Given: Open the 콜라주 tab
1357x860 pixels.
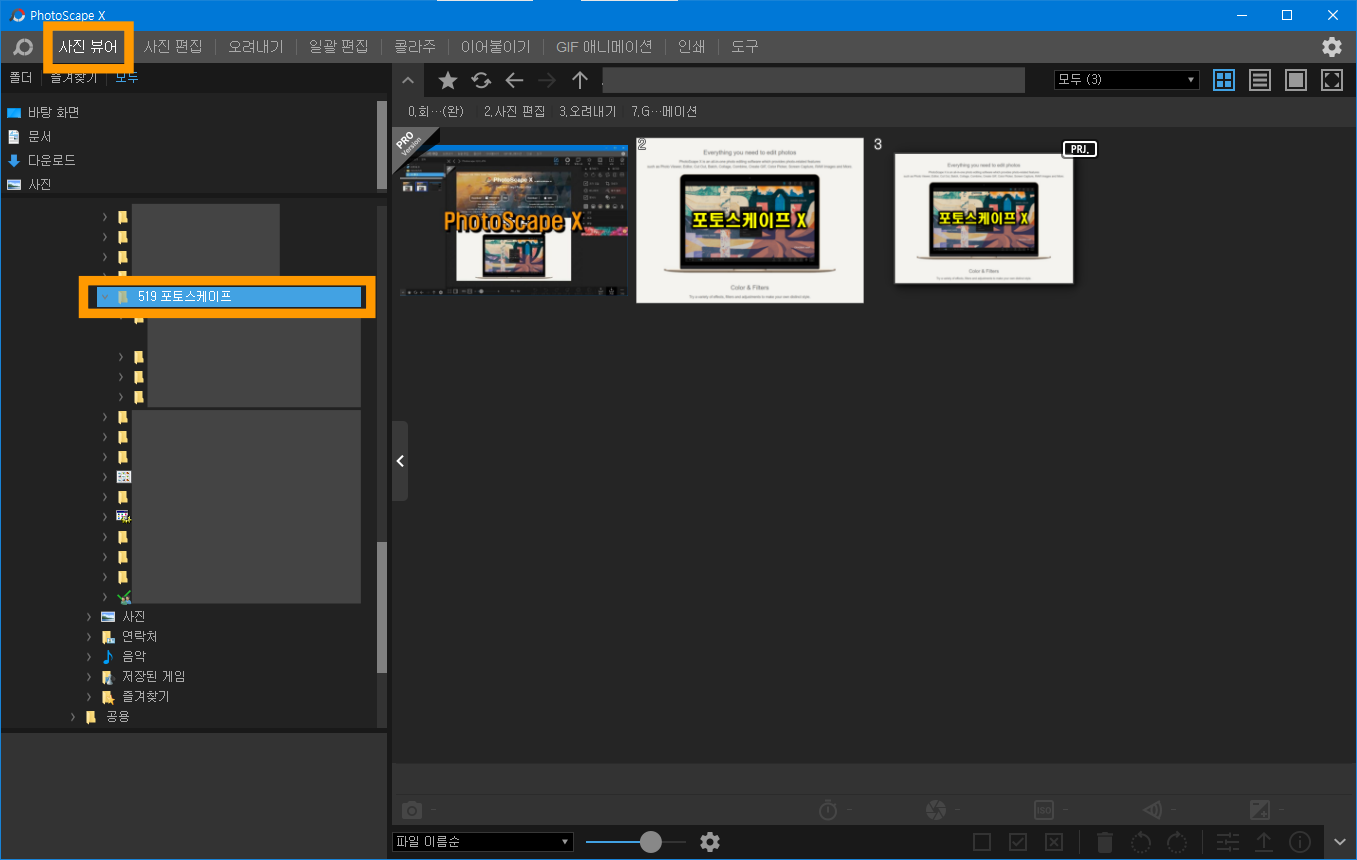Looking at the screenshot, I should (x=415, y=47).
